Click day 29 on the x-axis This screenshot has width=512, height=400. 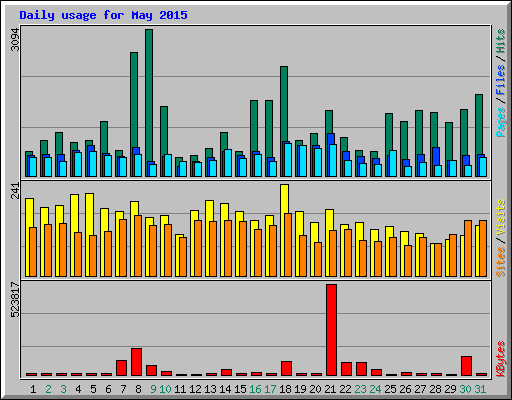[450, 389]
